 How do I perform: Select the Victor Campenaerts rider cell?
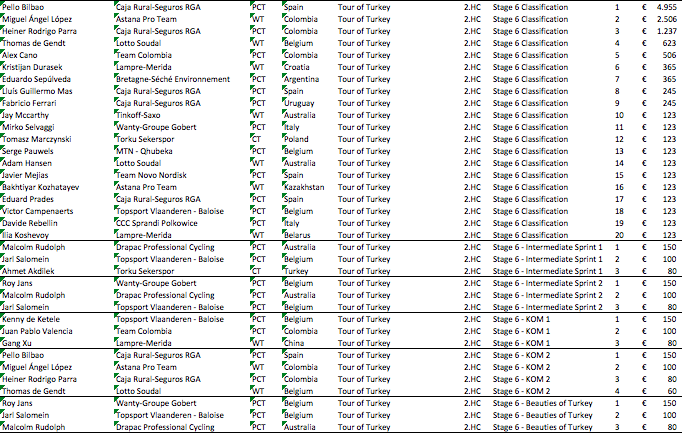coord(37,211)
